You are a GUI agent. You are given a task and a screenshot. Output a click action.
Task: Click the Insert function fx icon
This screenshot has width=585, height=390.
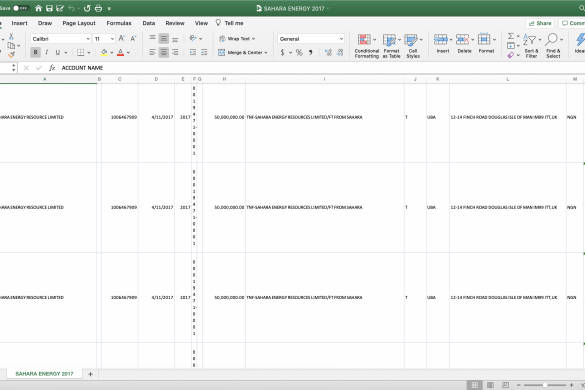[52, 68]
